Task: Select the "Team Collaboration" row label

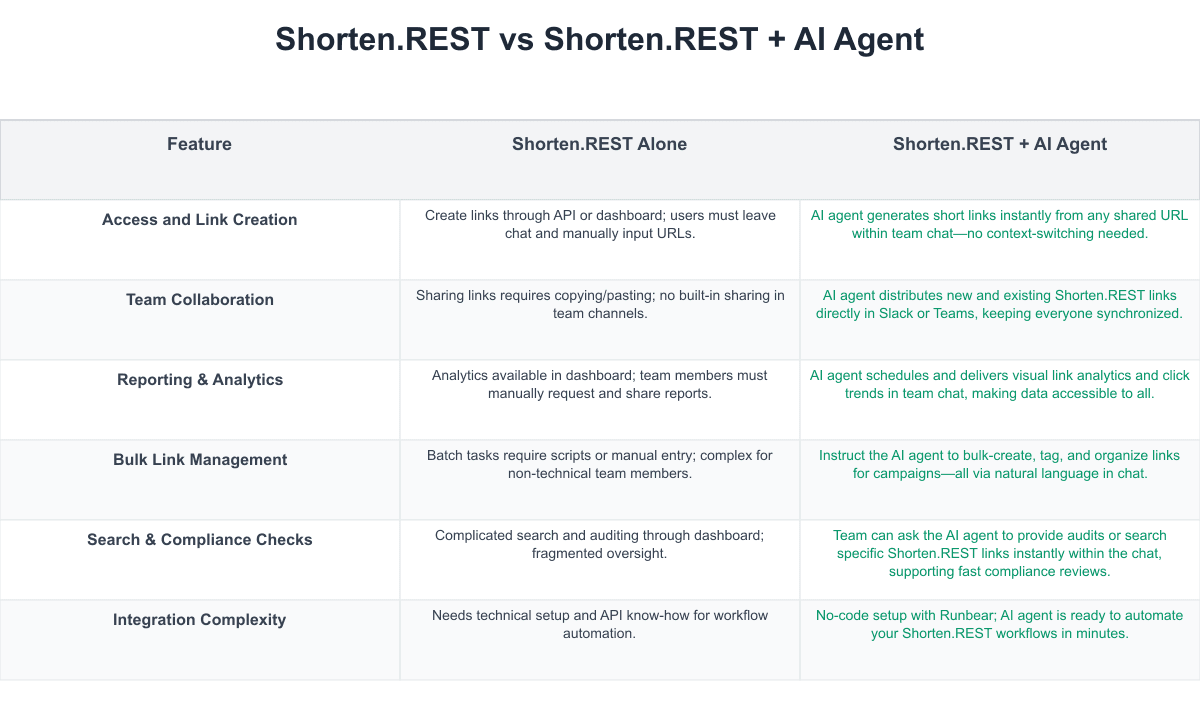Action: coord(199,300)
